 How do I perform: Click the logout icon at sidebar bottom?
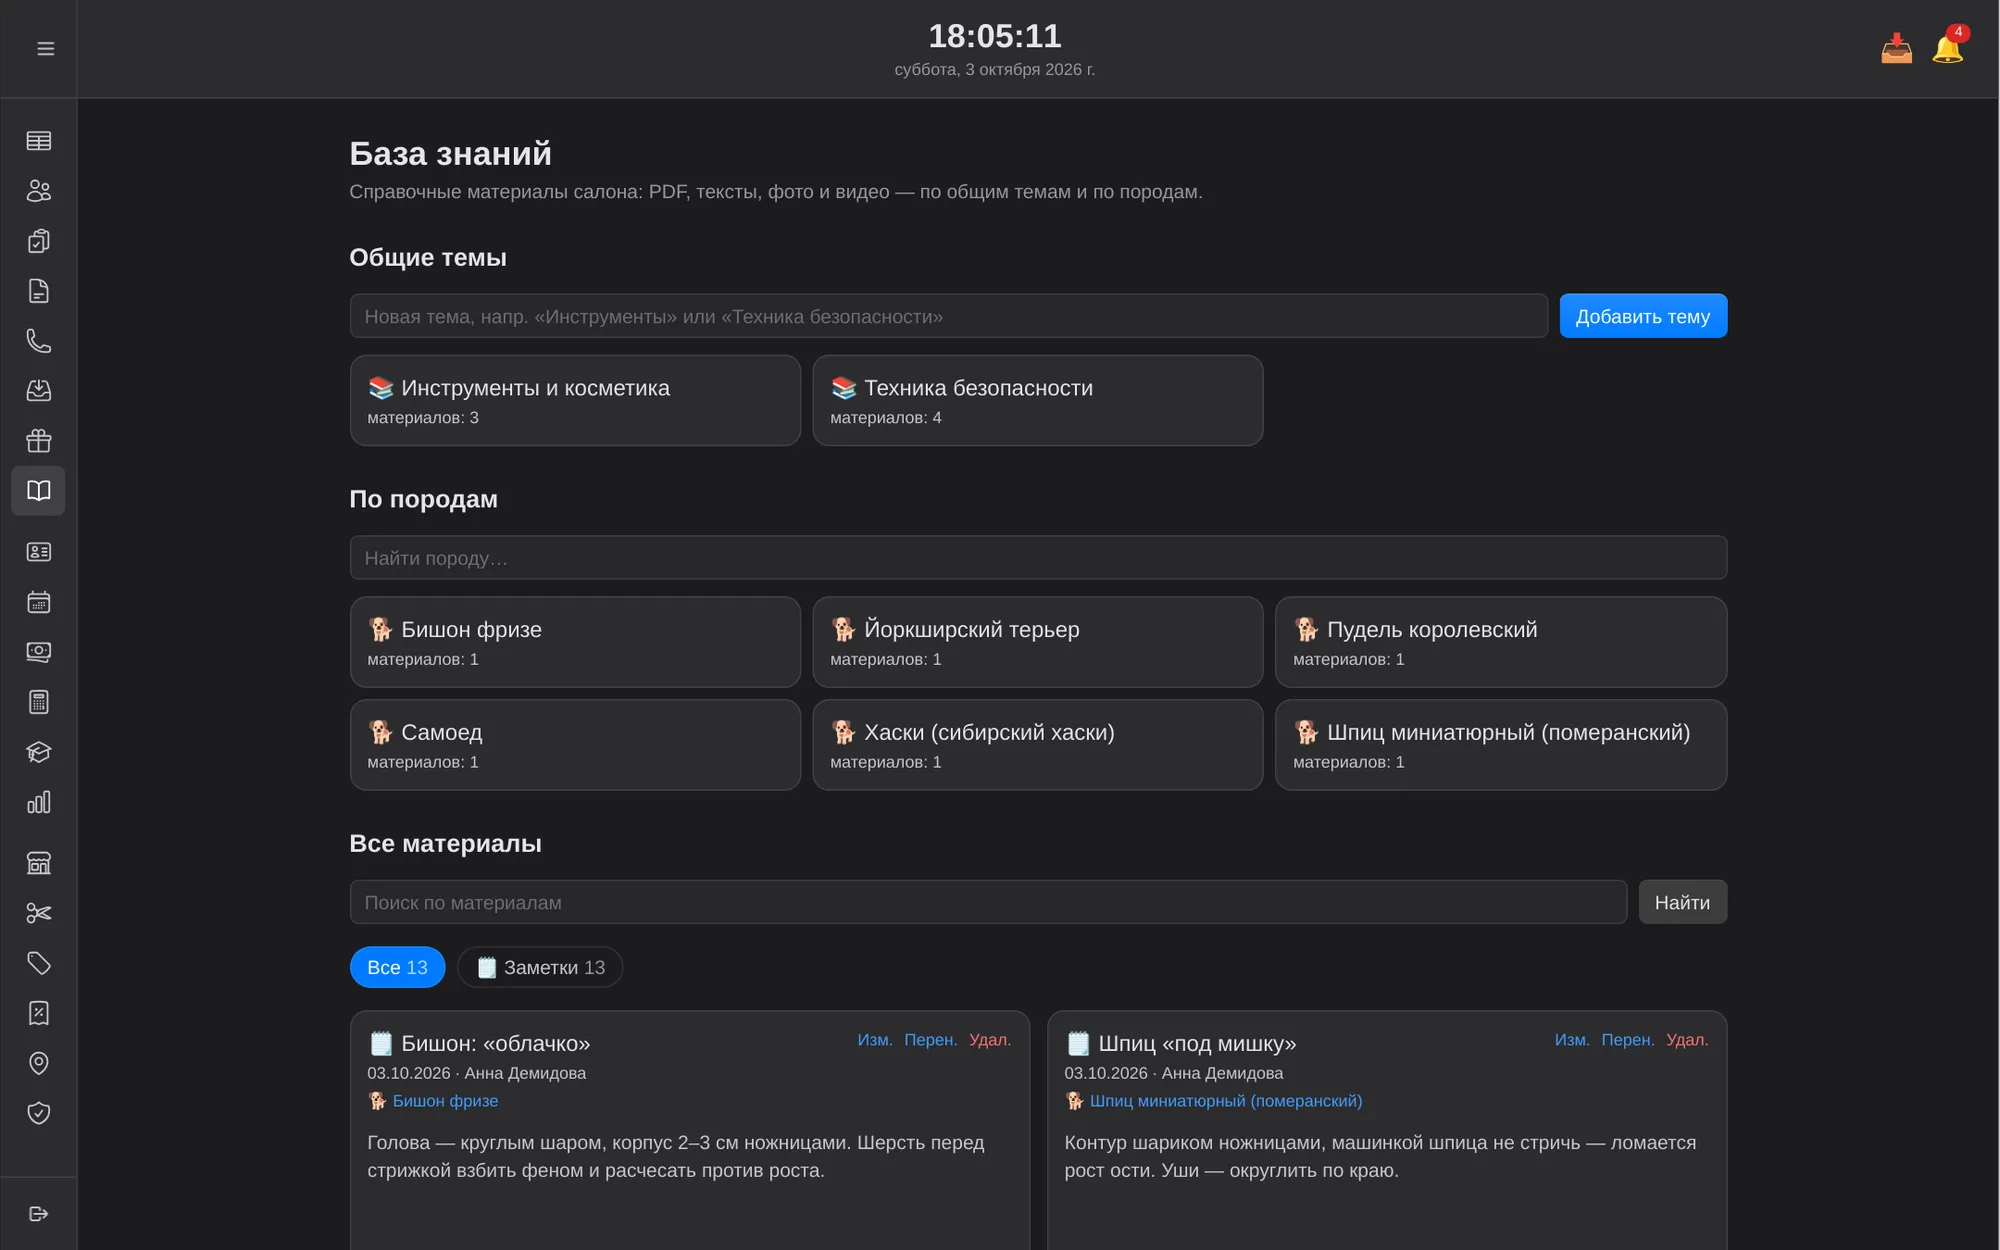pos(39,1214)
